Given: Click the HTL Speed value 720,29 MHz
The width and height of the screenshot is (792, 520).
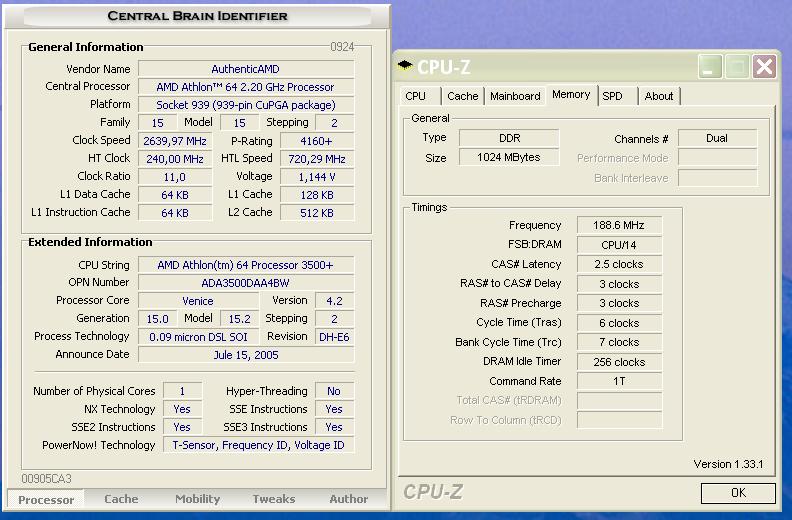Looking at the screenshot, I should [x=317, y=159].
